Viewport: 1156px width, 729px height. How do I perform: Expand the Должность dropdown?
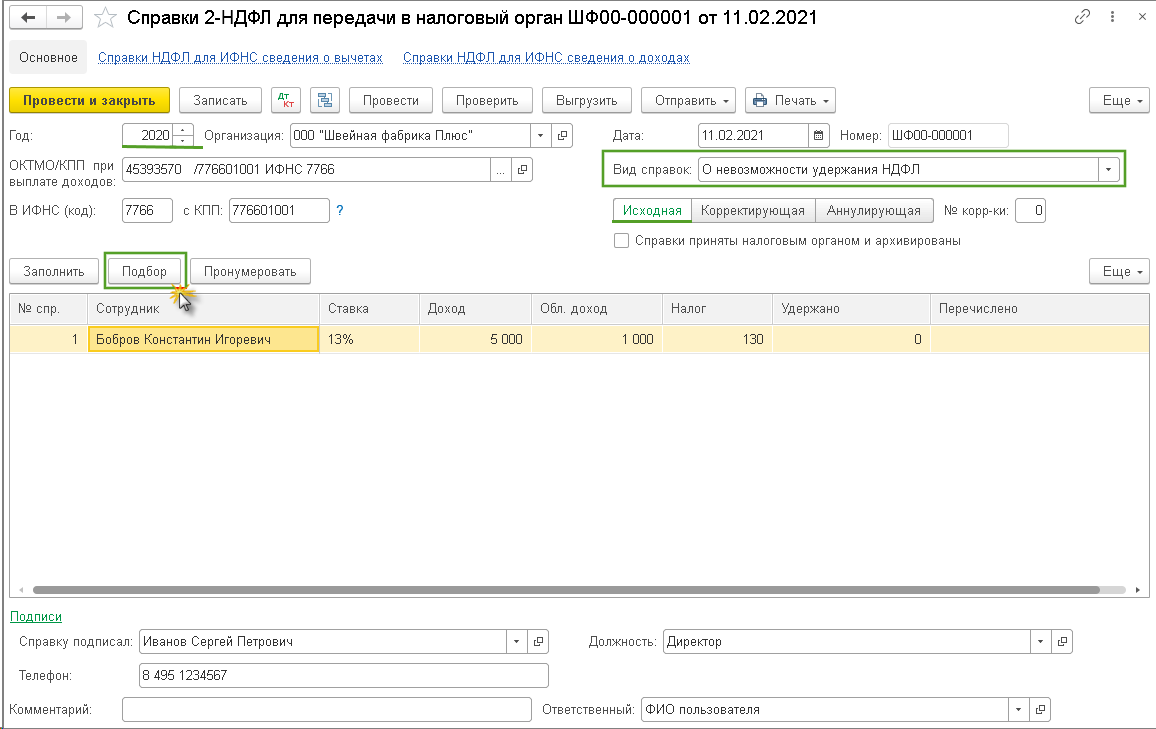pyautogui.click(x=1040, y=641)
